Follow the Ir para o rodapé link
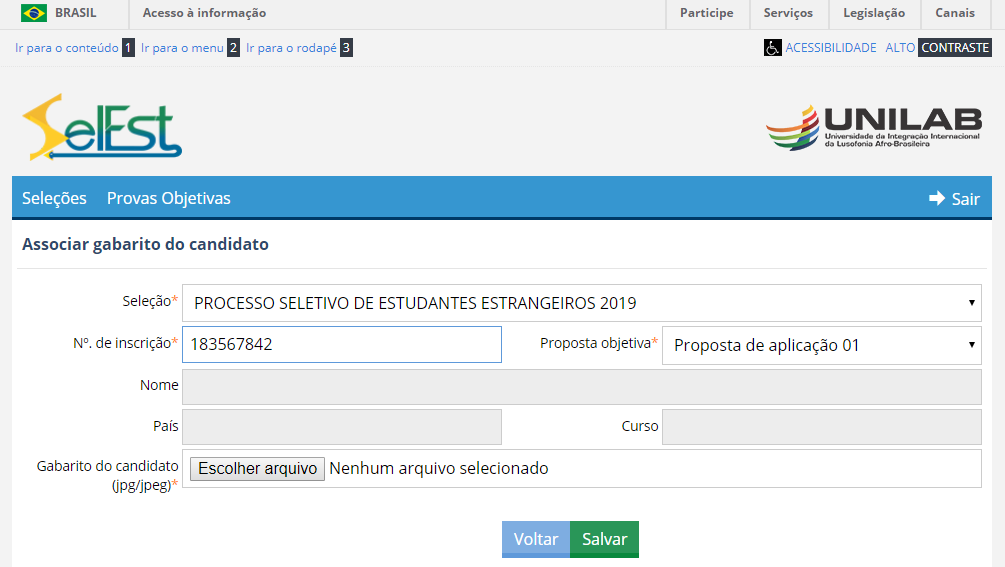The width and height of the screenshot is (1005, 567). (x=299, y=47)
